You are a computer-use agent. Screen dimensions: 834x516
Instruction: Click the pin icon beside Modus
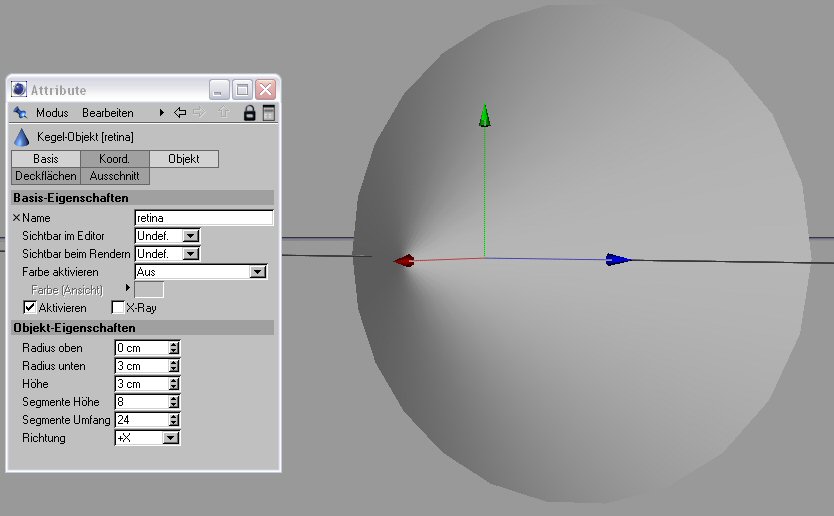pos(20,113)
